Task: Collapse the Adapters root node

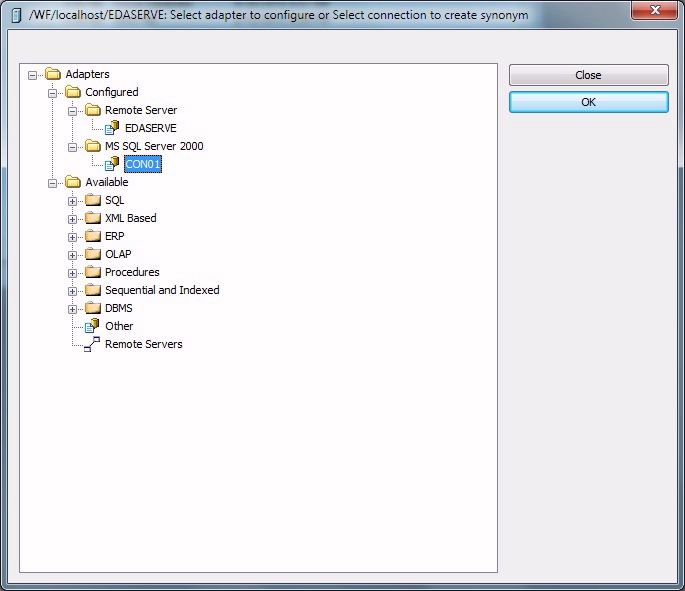Action: coord(32,76)
